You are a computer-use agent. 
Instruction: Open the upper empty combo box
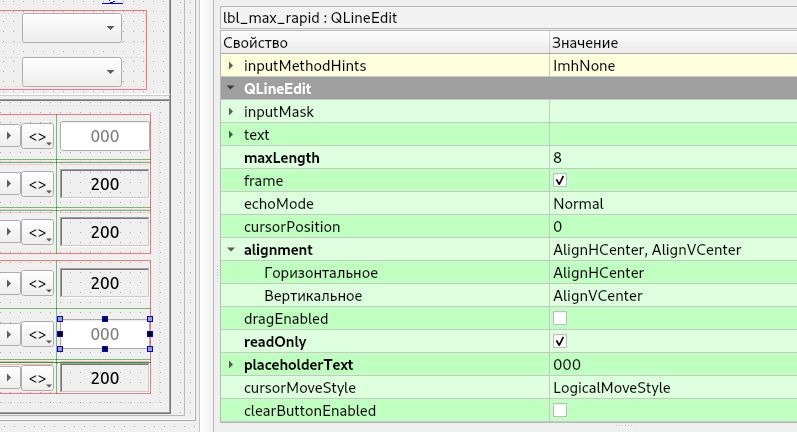point(72,27)
